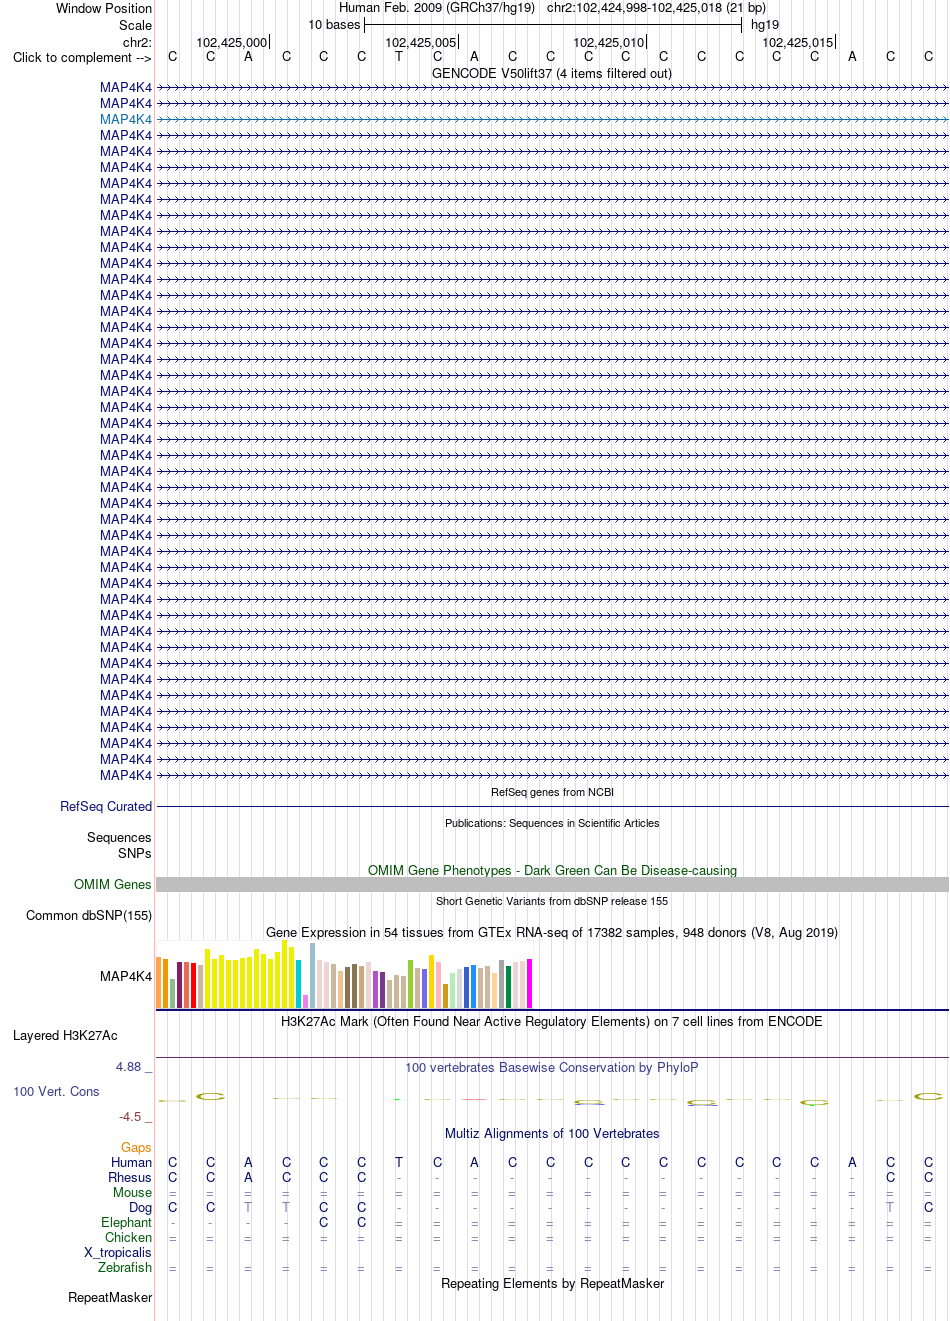
Task: Click the T base in complement row
Action: [x=399, y=57]
